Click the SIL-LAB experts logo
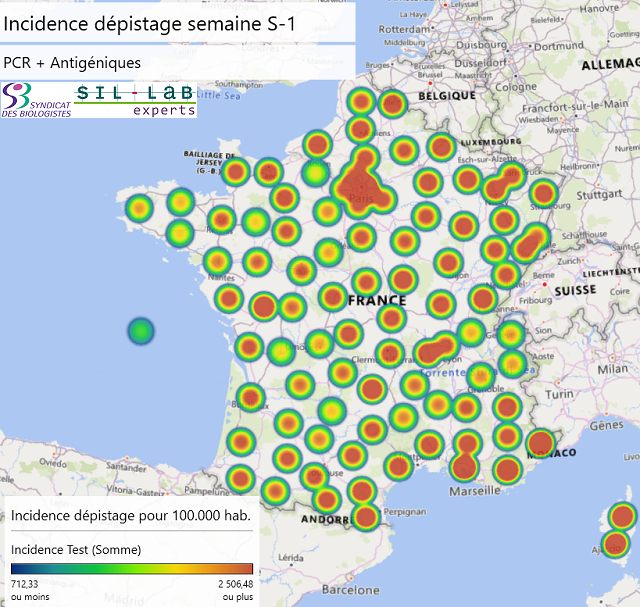Viewport: 640px width, 607px height. 136,100
